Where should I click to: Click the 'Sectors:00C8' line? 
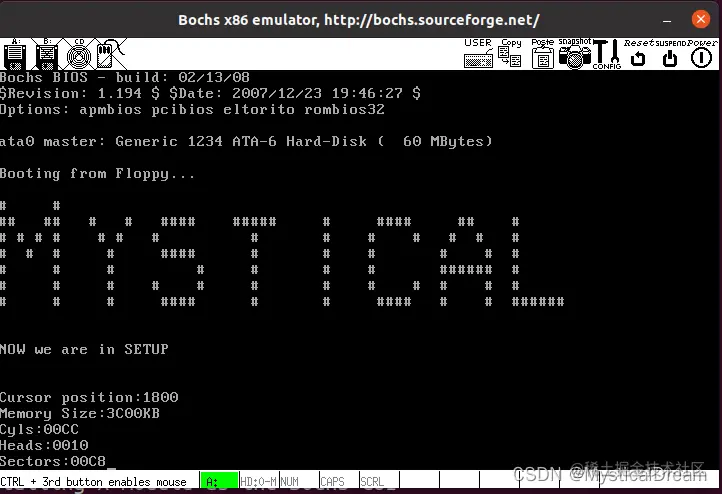(x=53, y=461)
